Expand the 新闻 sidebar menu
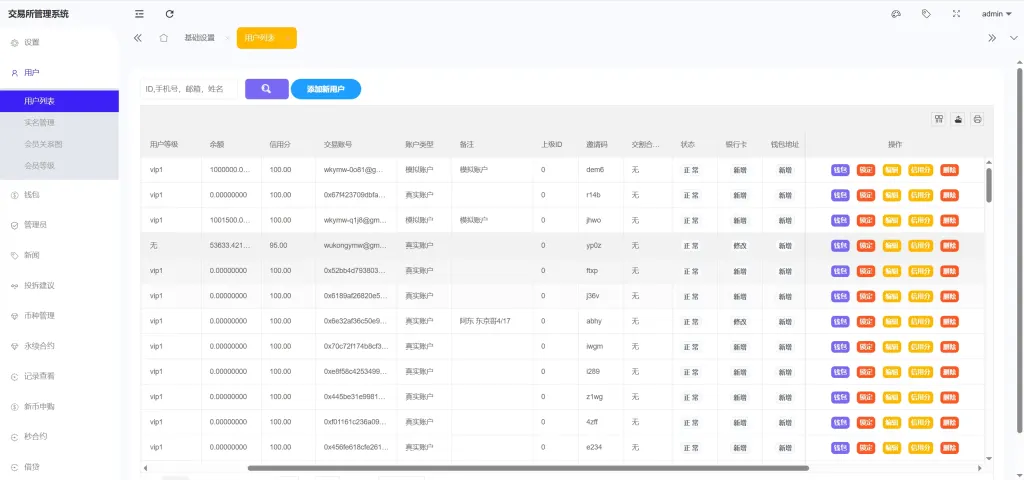 [x=59, y=255]
